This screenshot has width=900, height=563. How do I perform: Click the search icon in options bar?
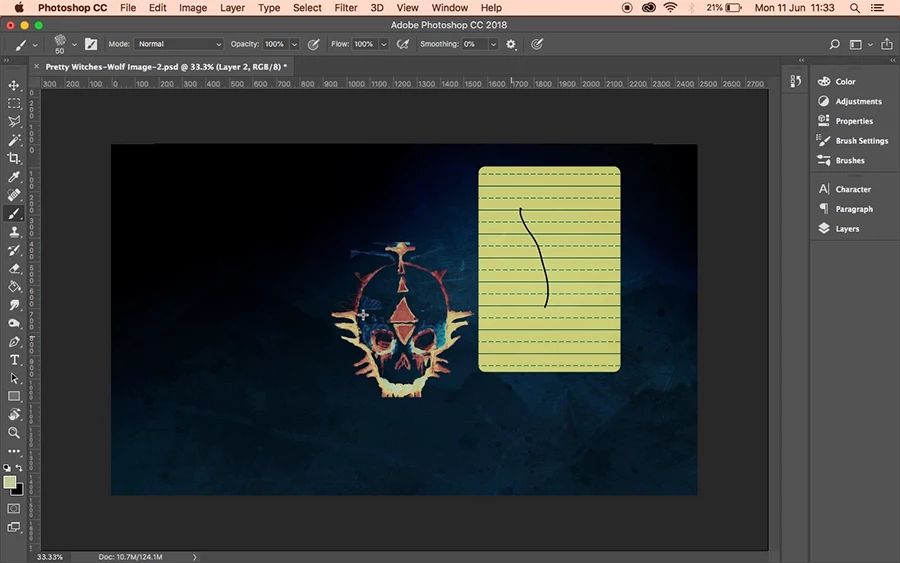tap(835, 44)
